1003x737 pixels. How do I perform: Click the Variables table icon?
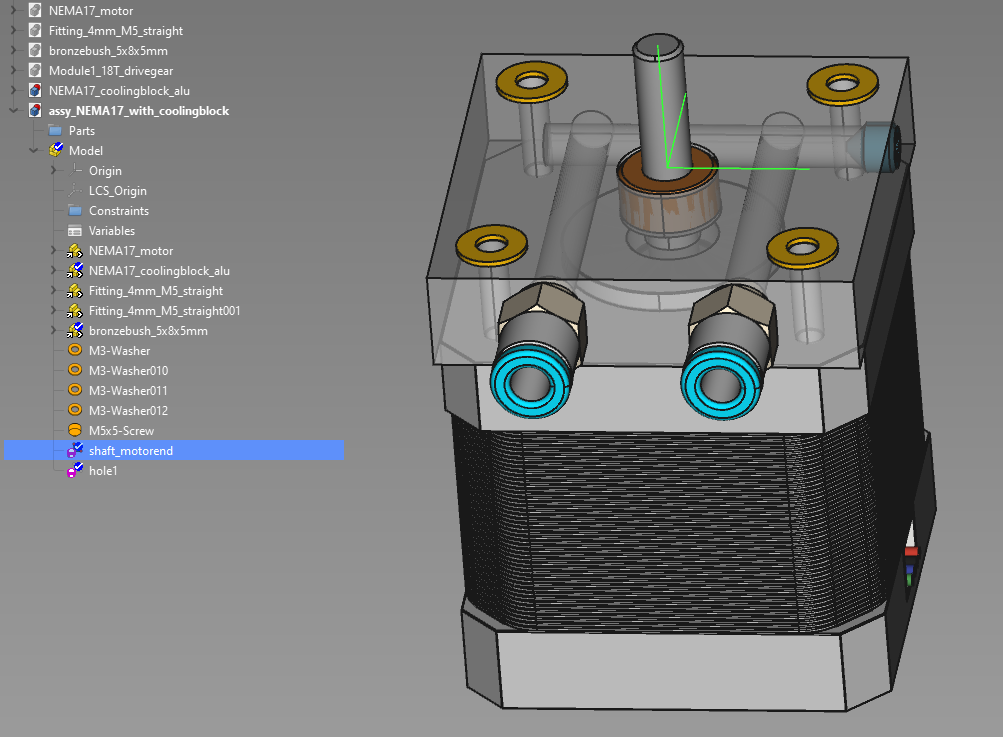[x=75, y=231]
